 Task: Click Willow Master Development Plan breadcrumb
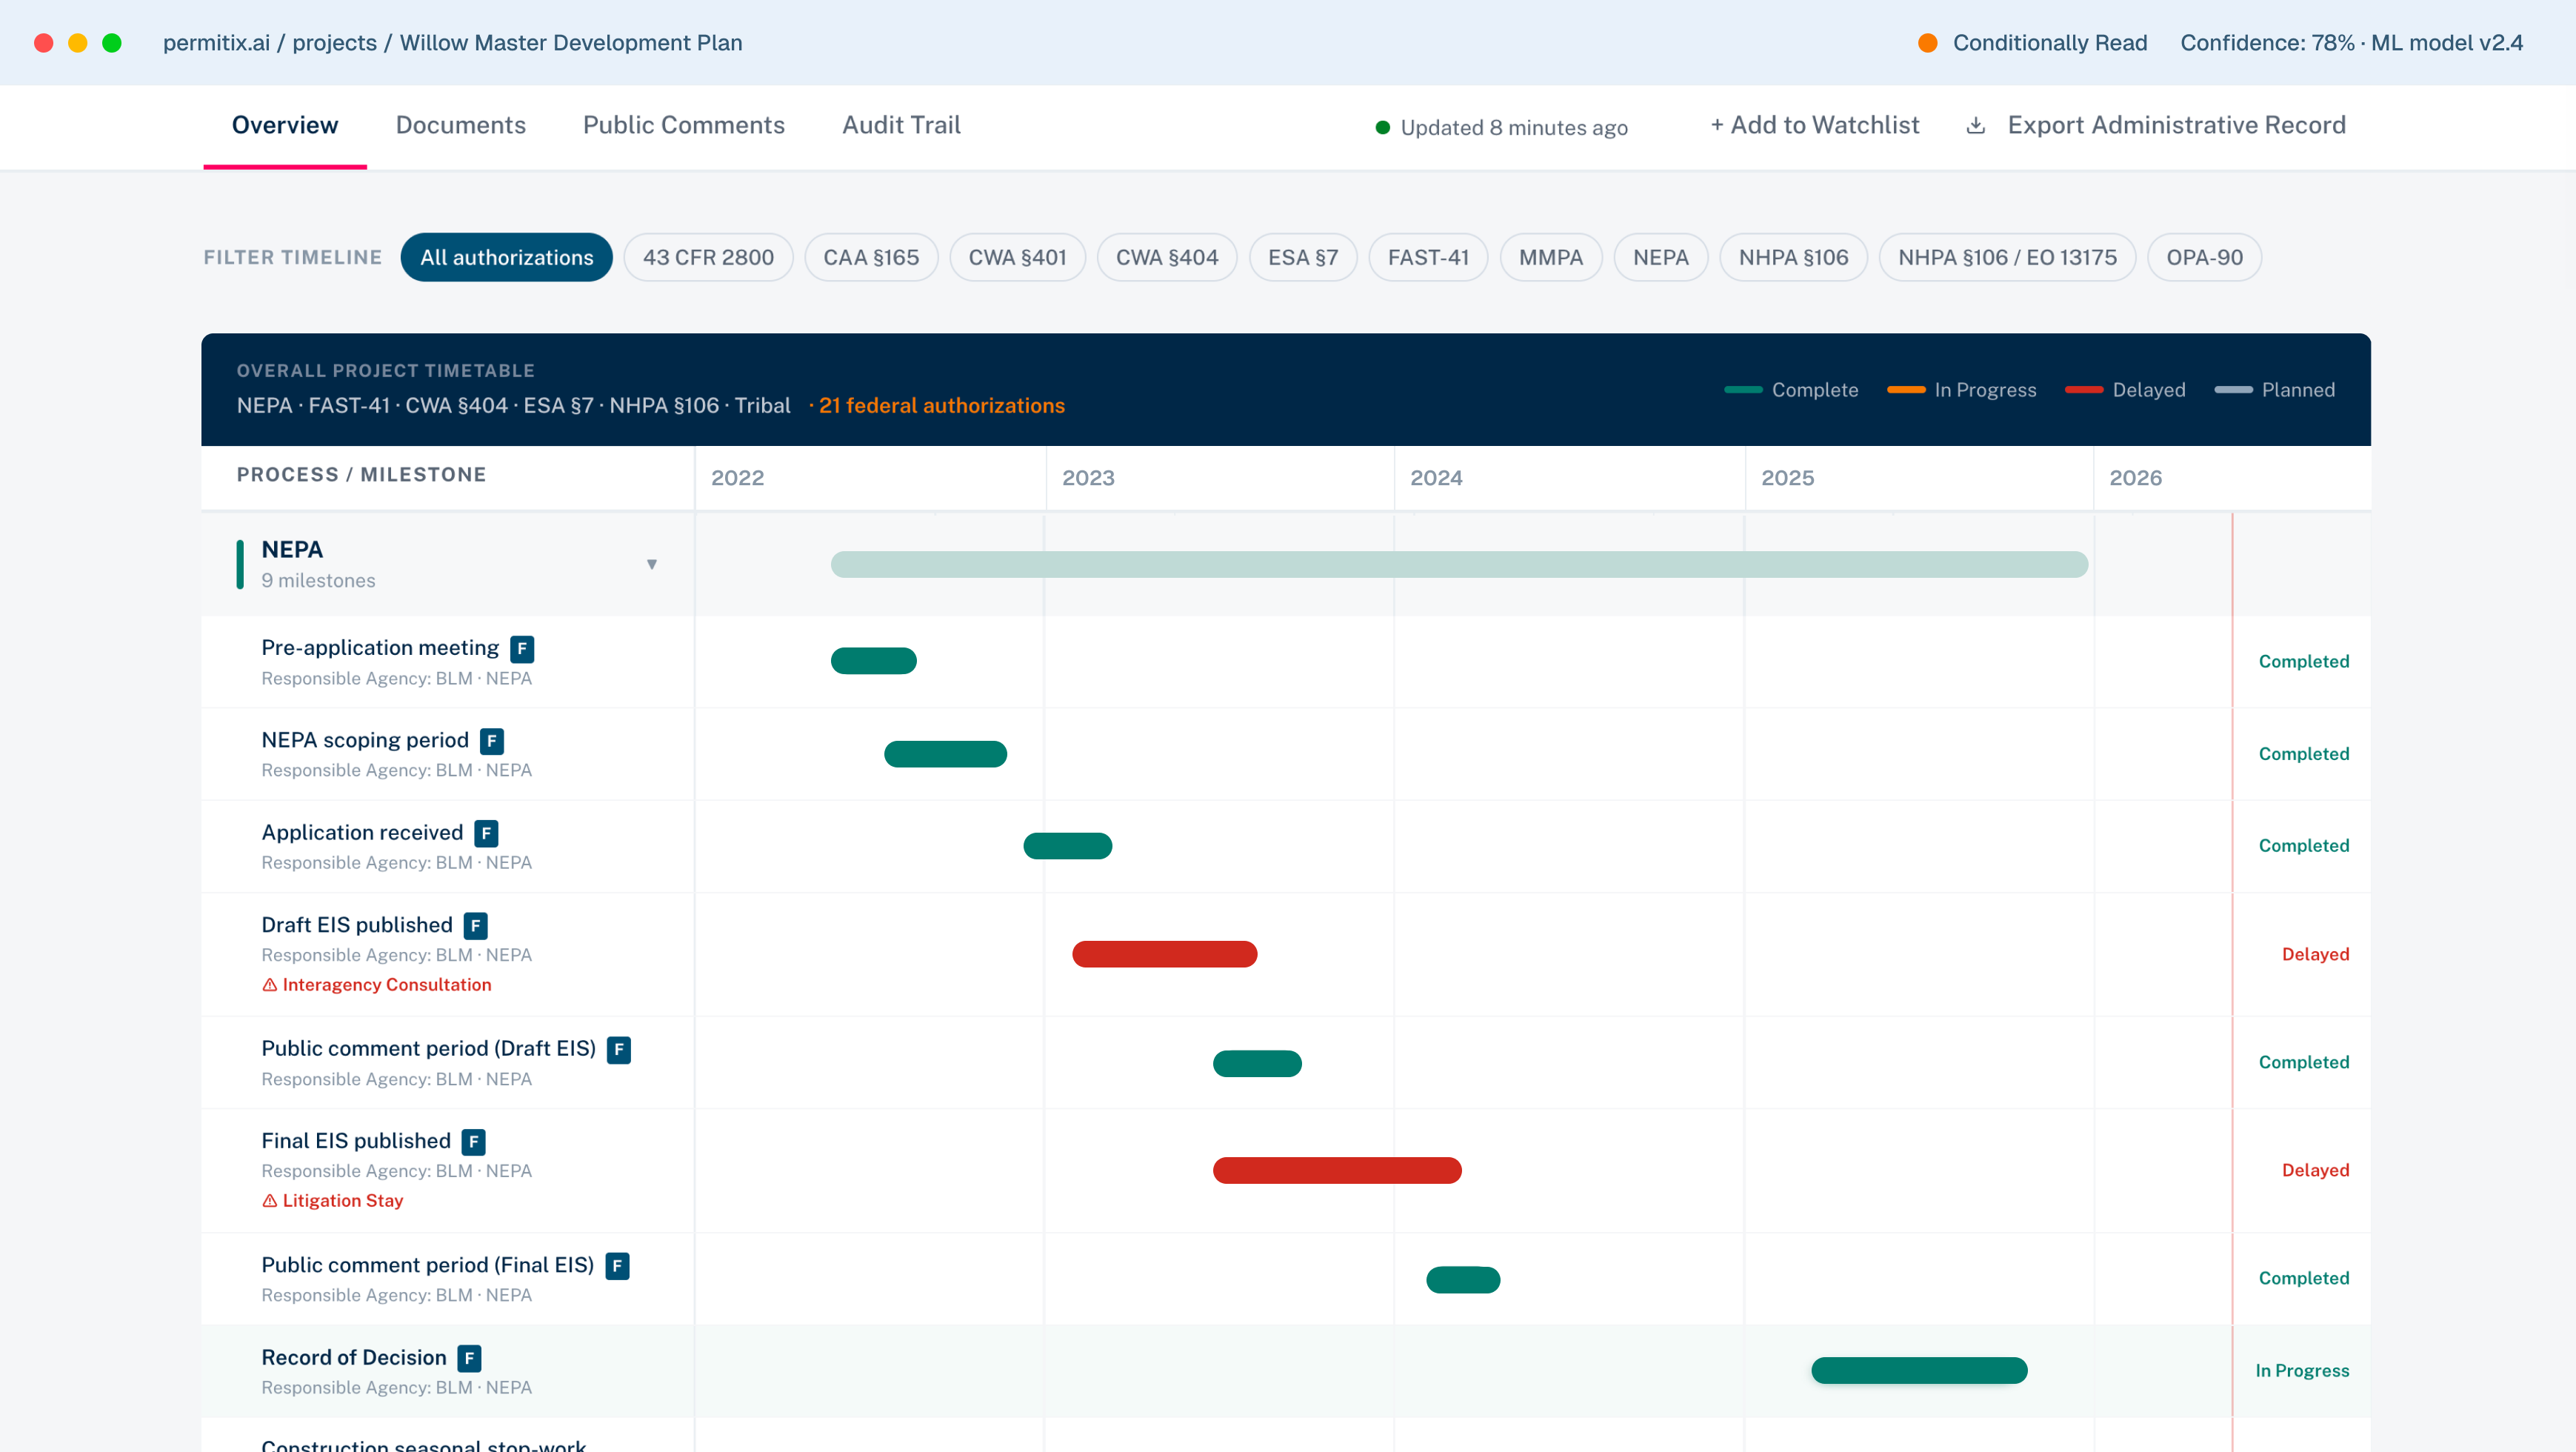point(571,43)
